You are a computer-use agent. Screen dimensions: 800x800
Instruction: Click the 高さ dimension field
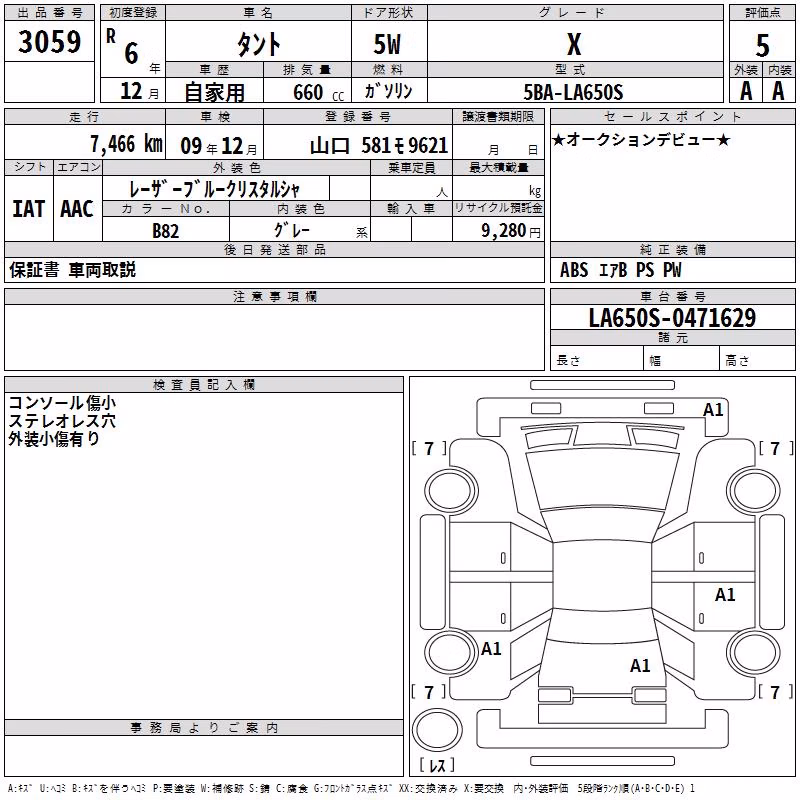757,359
